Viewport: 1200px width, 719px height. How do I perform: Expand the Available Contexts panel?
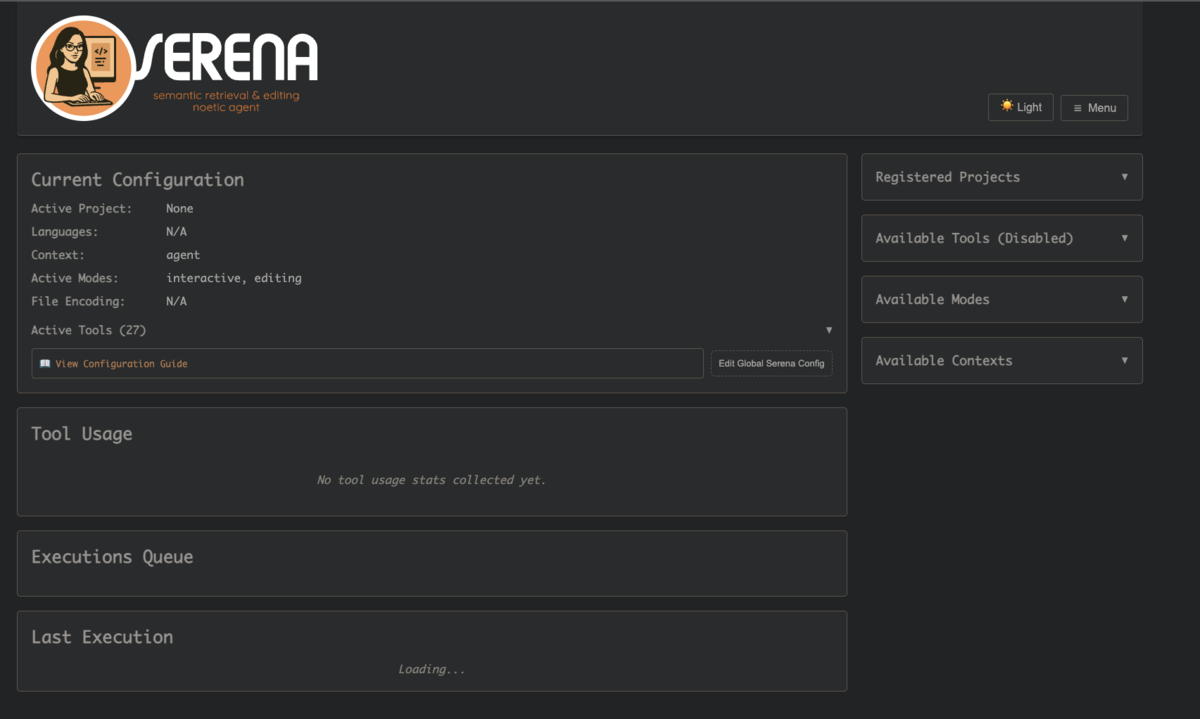tap(1001, 360)
